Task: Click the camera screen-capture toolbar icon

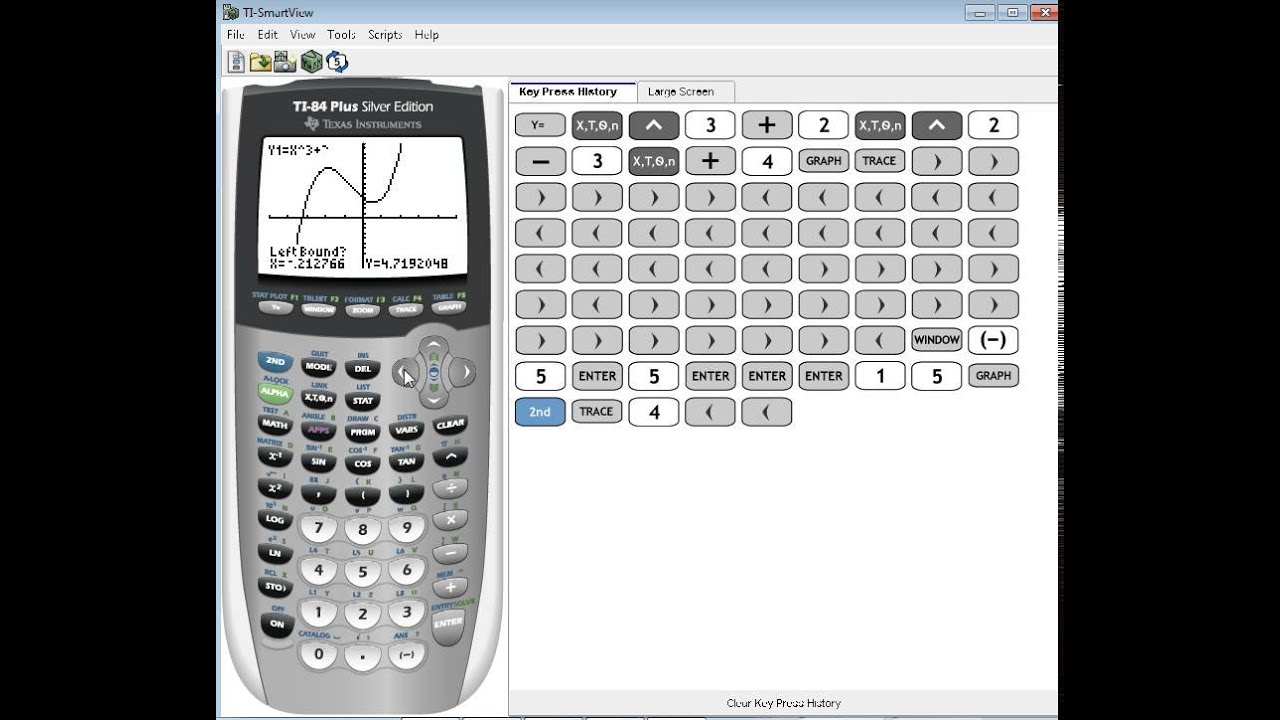Action: (x=285, y=62)
